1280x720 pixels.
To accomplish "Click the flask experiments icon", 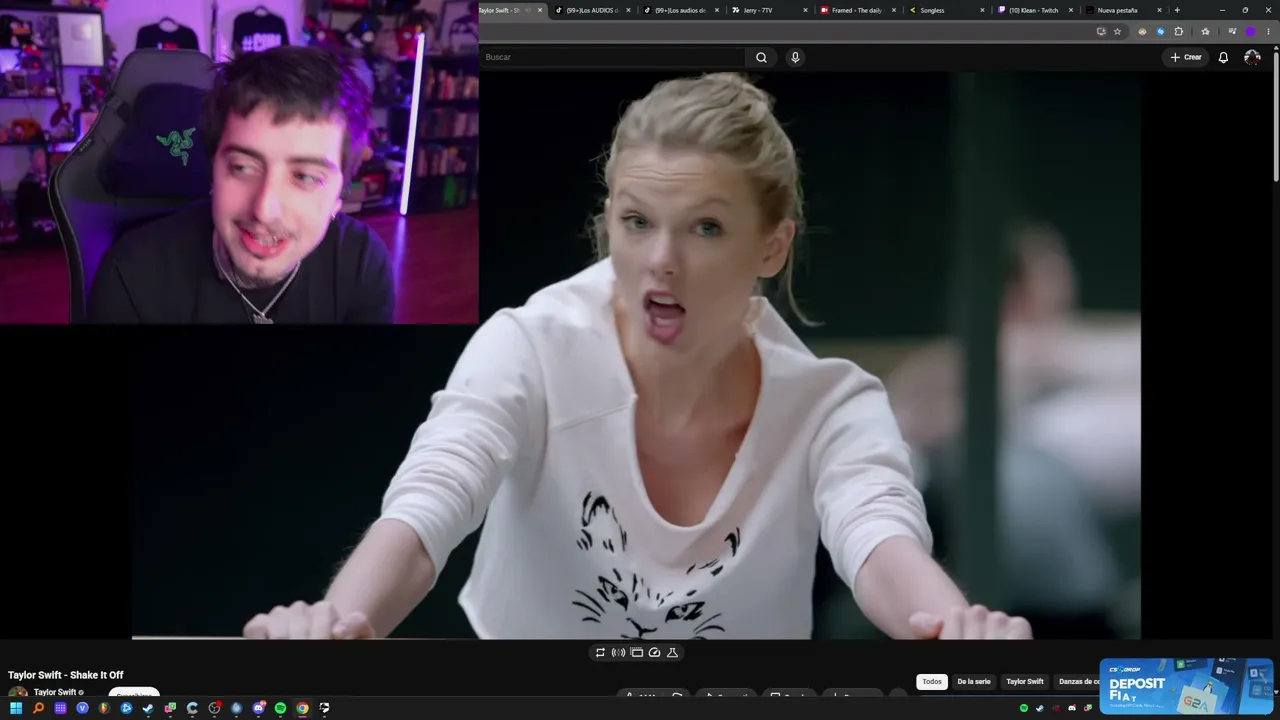I will pyautogui.click(x=672, y=652).
